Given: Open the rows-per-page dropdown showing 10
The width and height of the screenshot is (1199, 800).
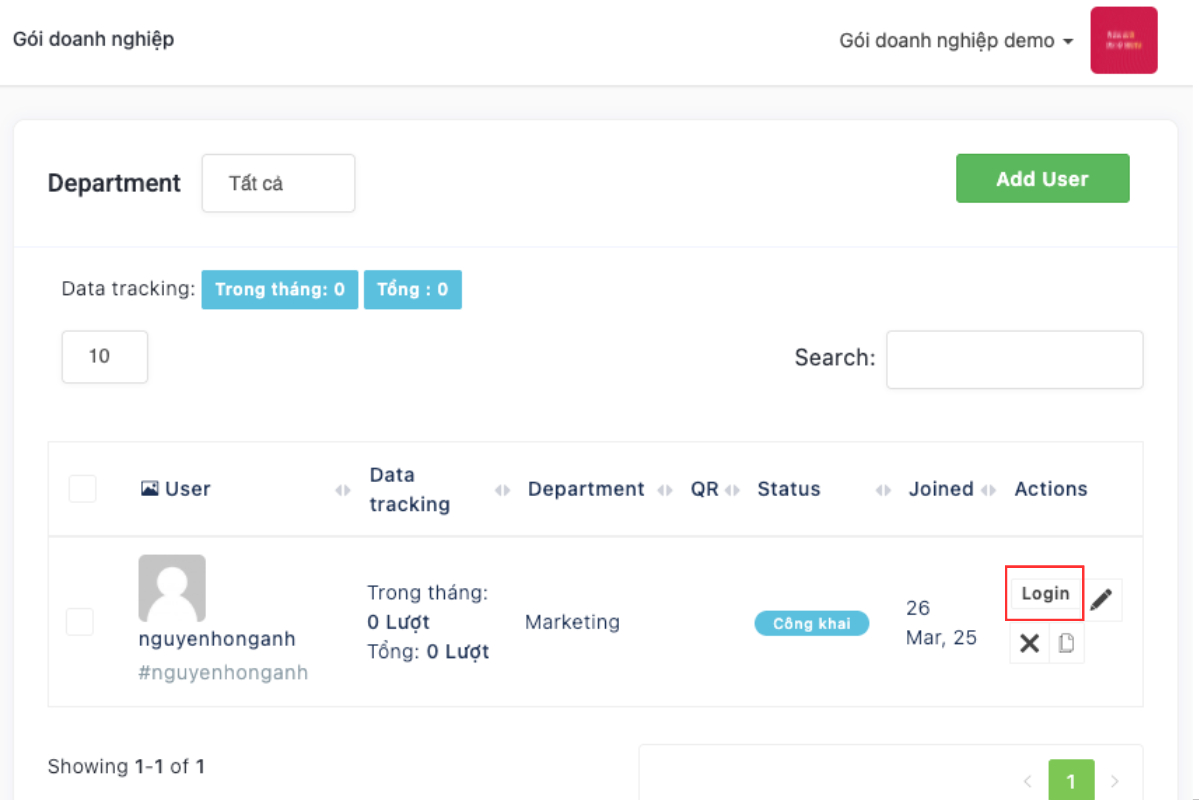Looking at the screenshot, I should (x=104, y=357).
